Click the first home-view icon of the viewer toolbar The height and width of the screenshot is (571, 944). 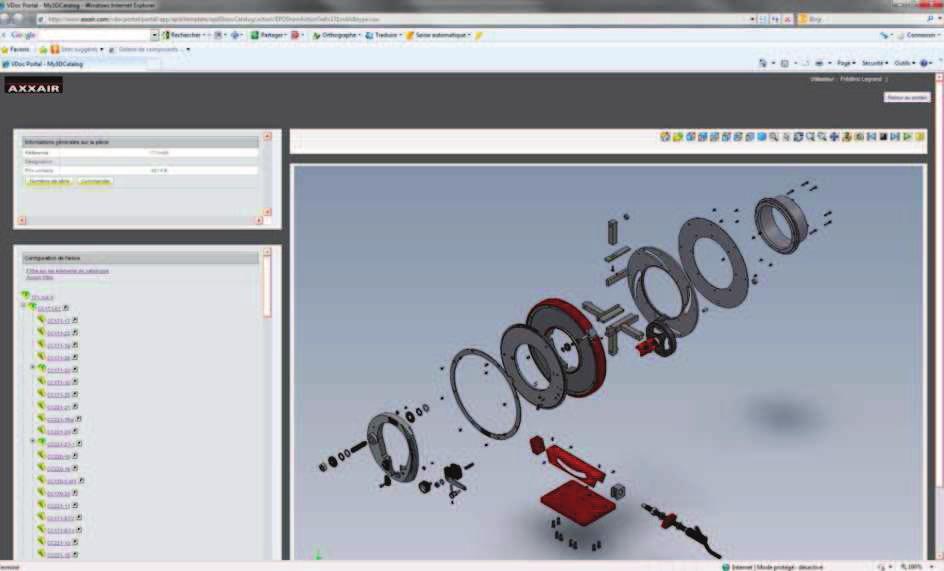click(665, 137)
